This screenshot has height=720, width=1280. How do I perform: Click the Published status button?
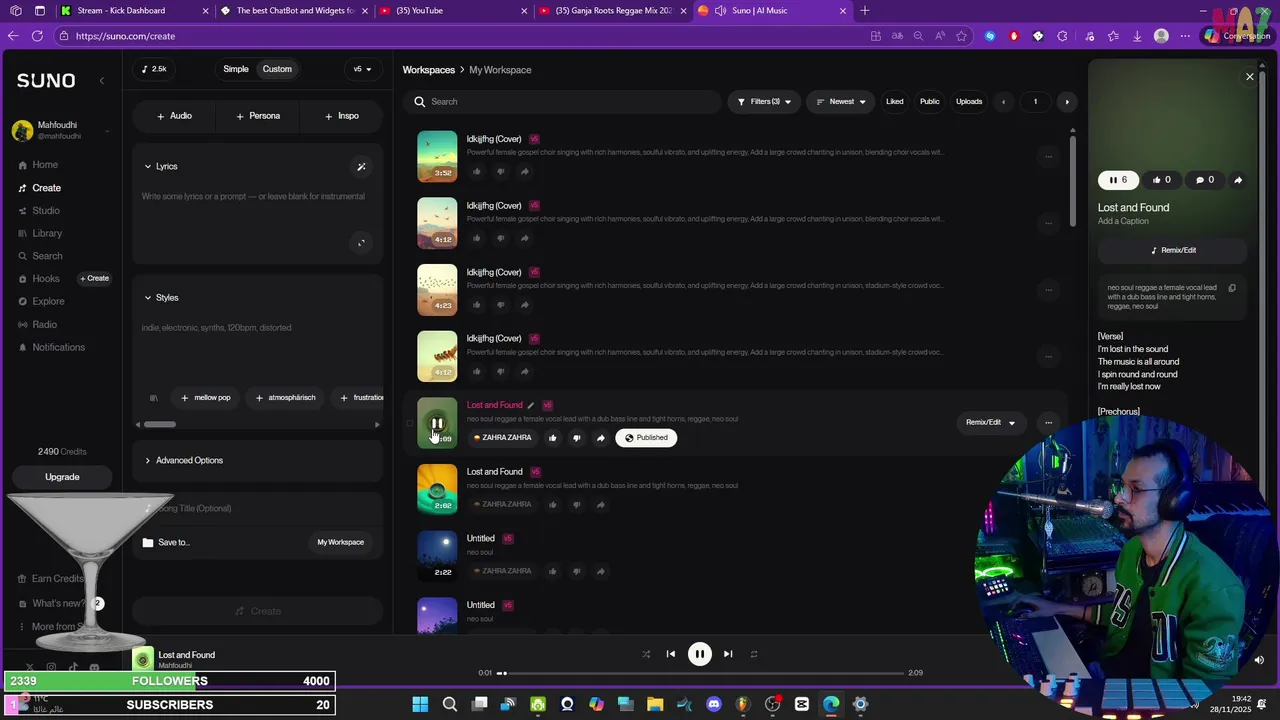(646, 438)
